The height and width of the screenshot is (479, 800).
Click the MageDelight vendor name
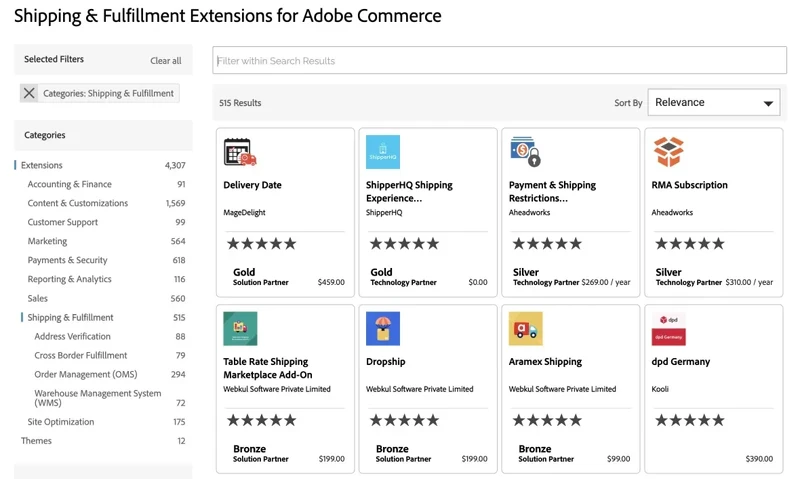point(244,212)
